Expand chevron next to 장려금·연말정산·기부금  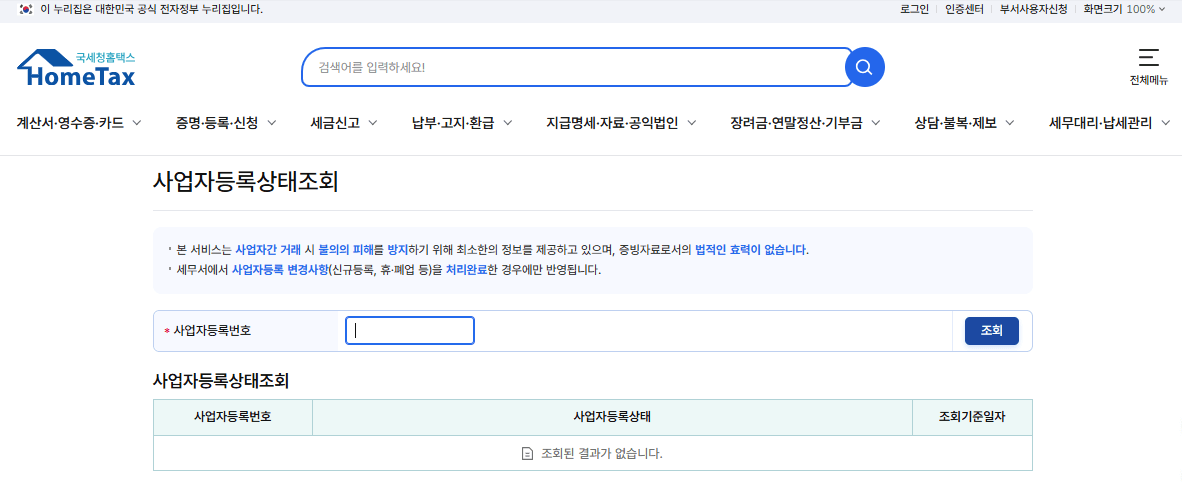pyautogui.click(x=875, y=123)
